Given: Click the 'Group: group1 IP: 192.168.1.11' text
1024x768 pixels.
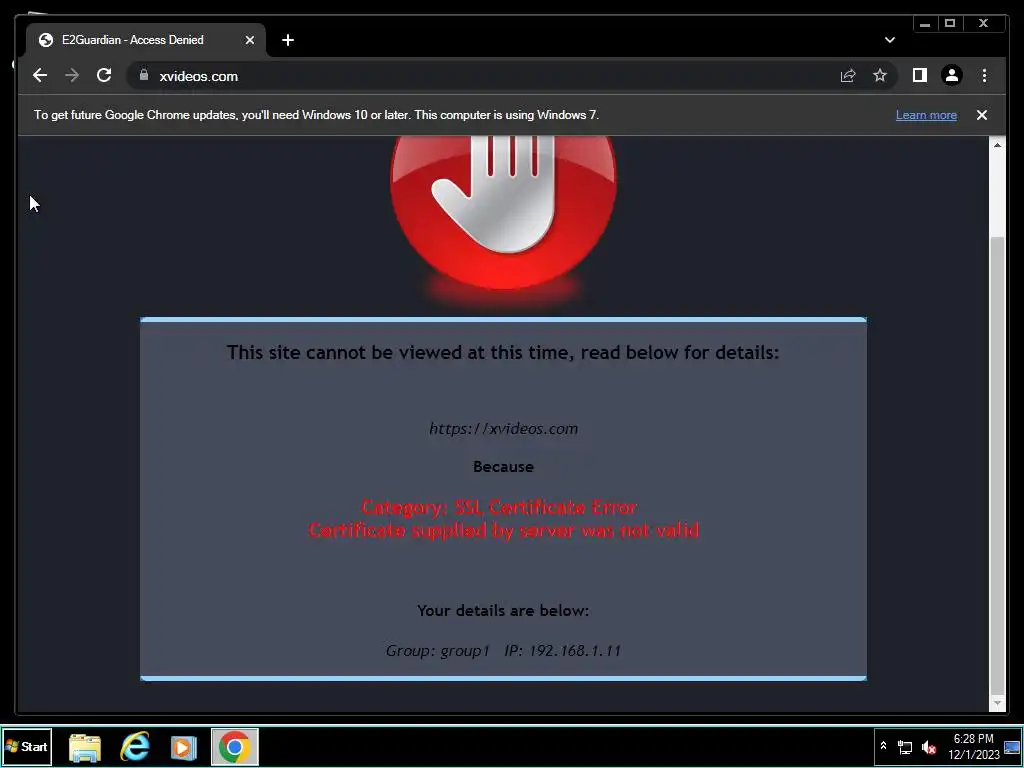Looking at the screenshot, I should (x=503, y=650).
